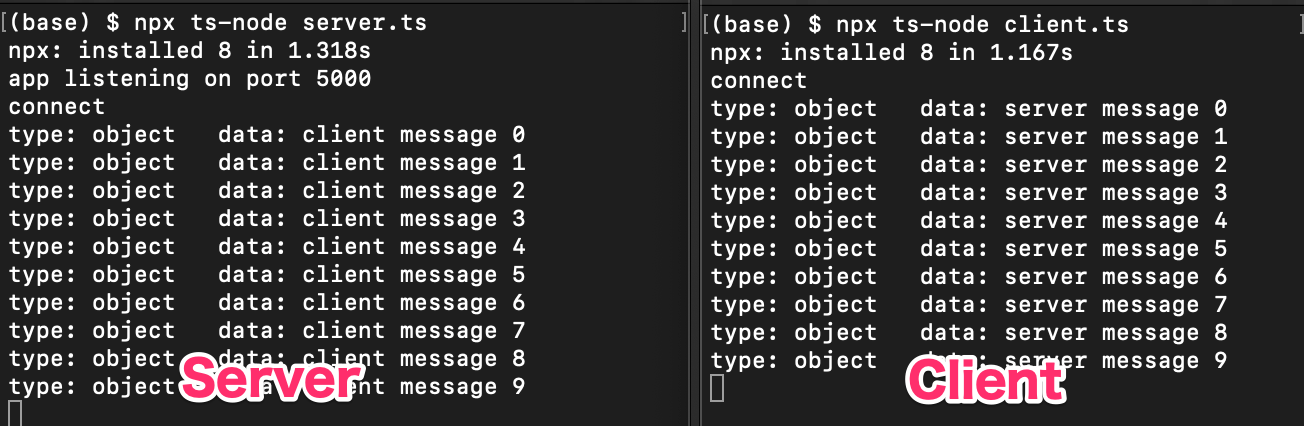The image size is (1304, 426).
Task: Click the 'npx ts-node client.ts' command line
Action: 919,24
